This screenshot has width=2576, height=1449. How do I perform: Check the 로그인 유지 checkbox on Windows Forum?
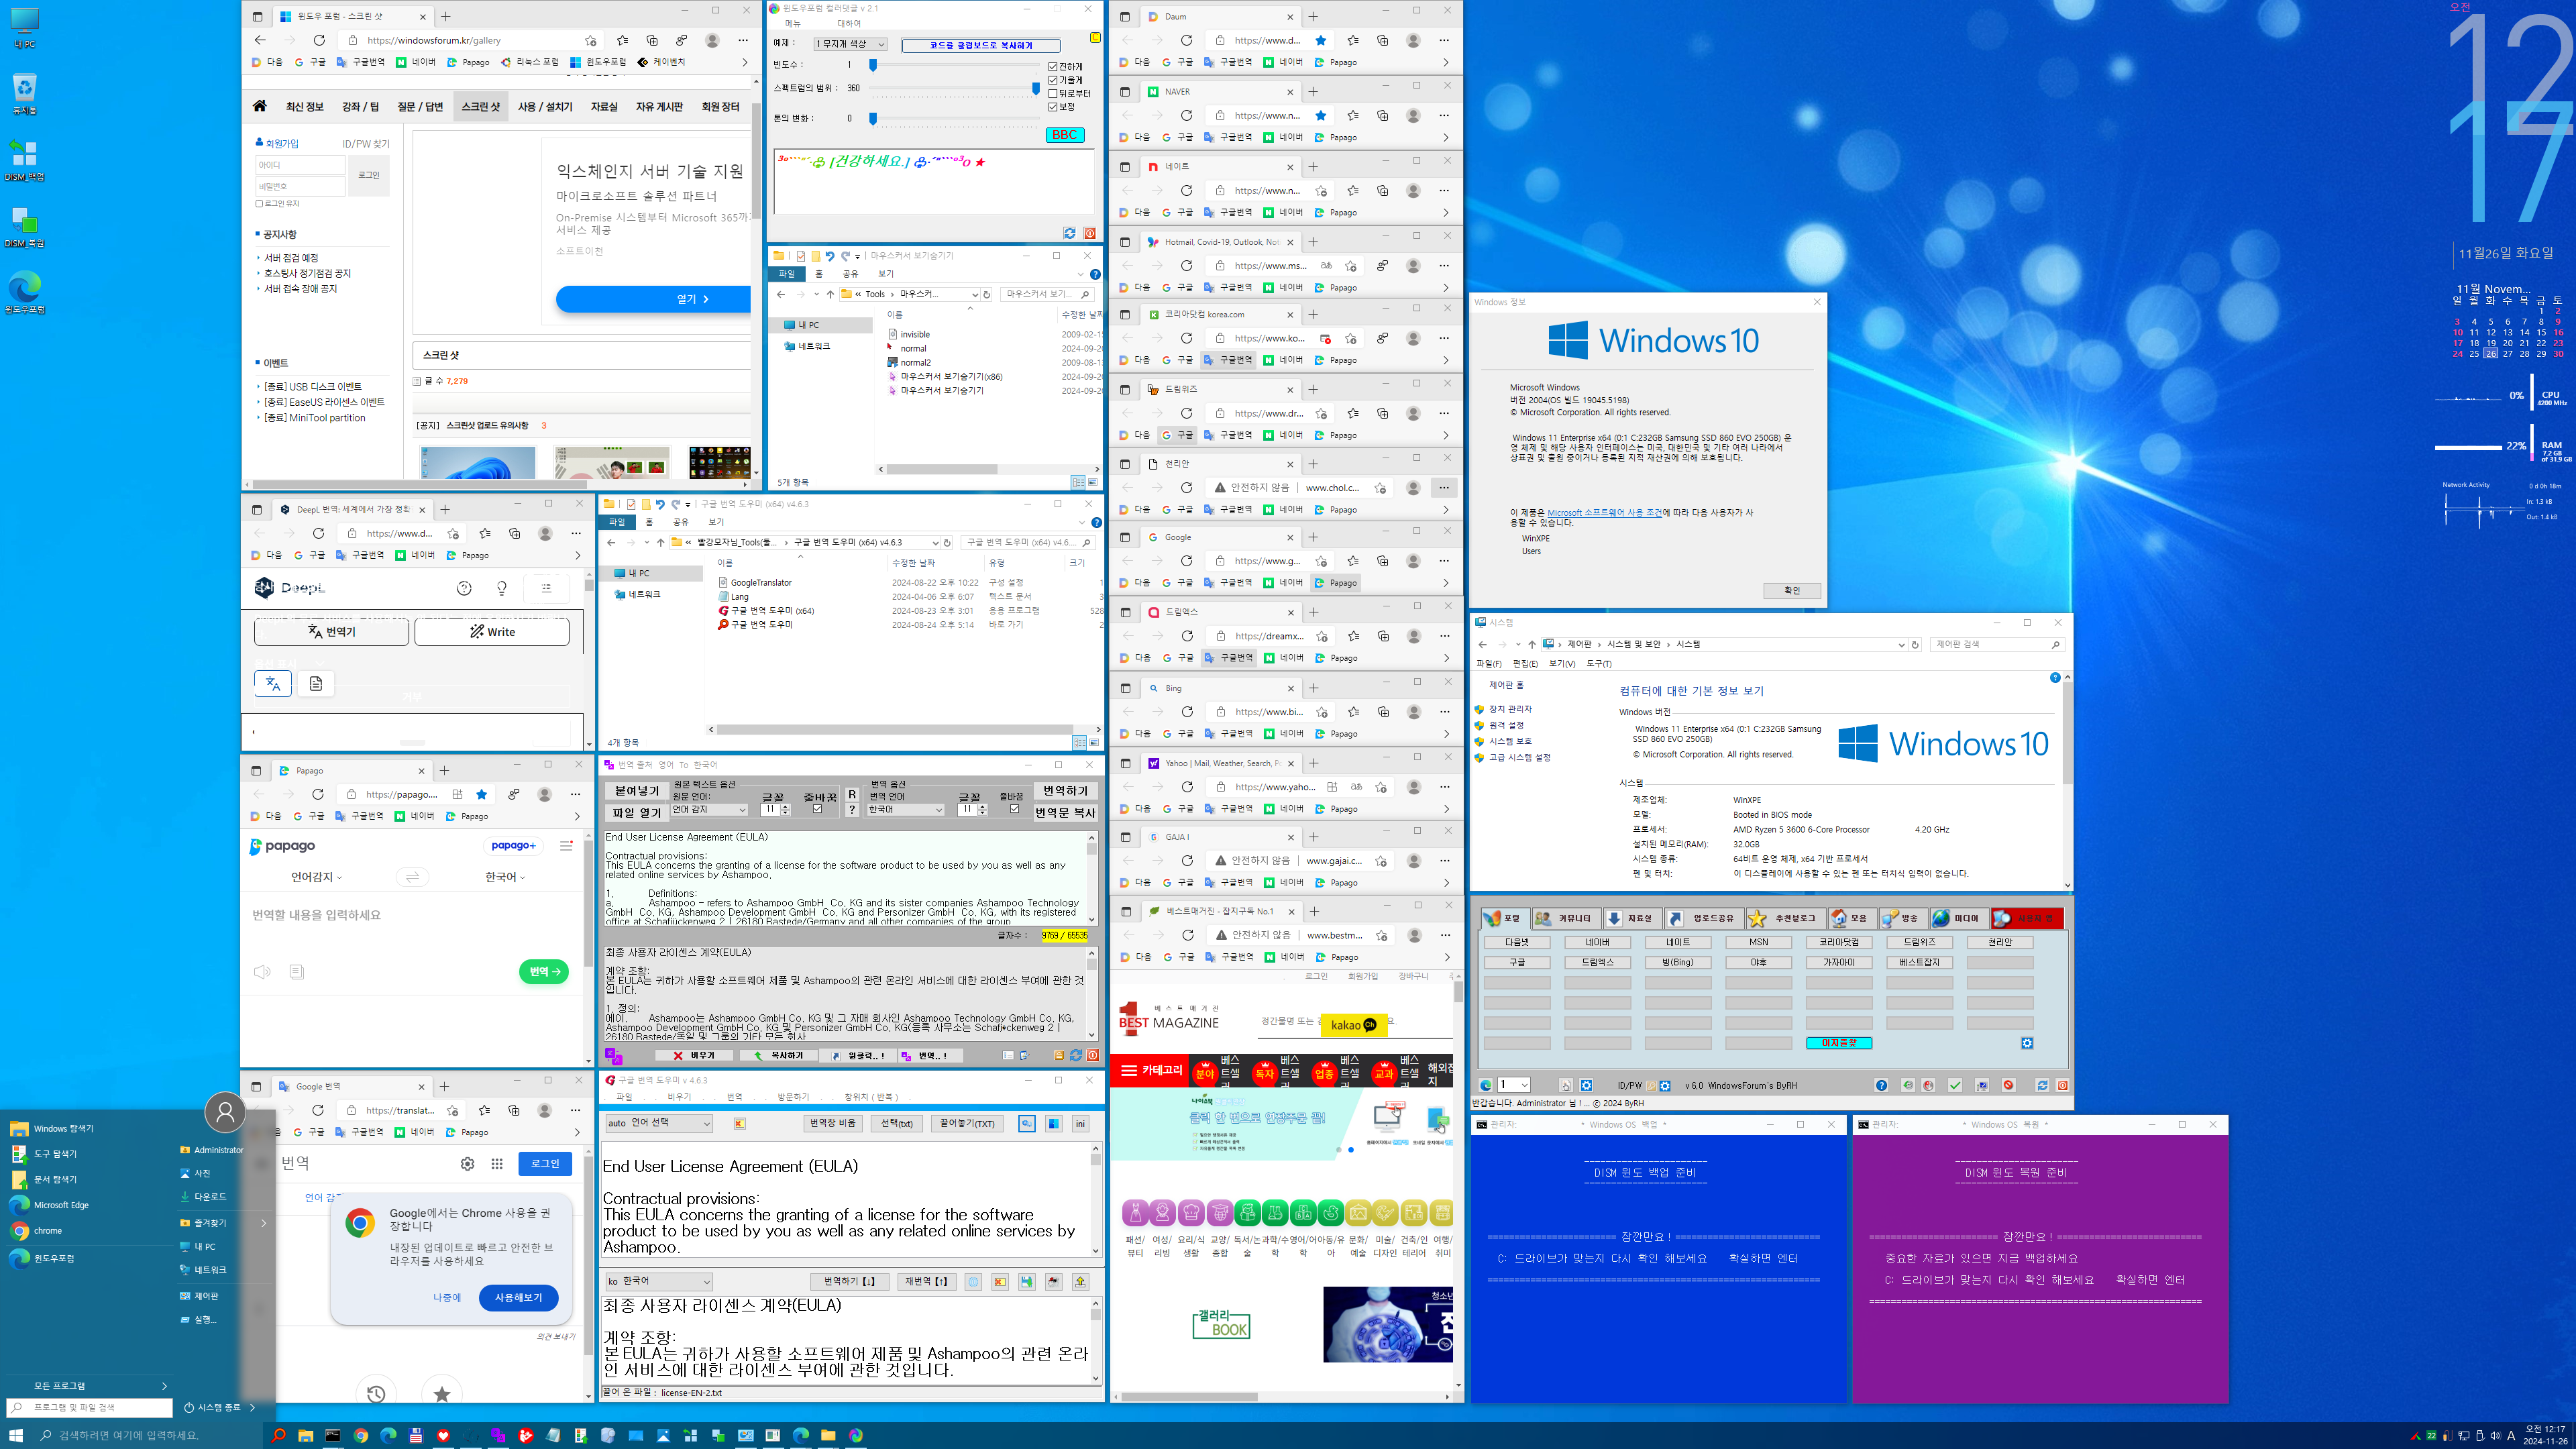(259, 203)
